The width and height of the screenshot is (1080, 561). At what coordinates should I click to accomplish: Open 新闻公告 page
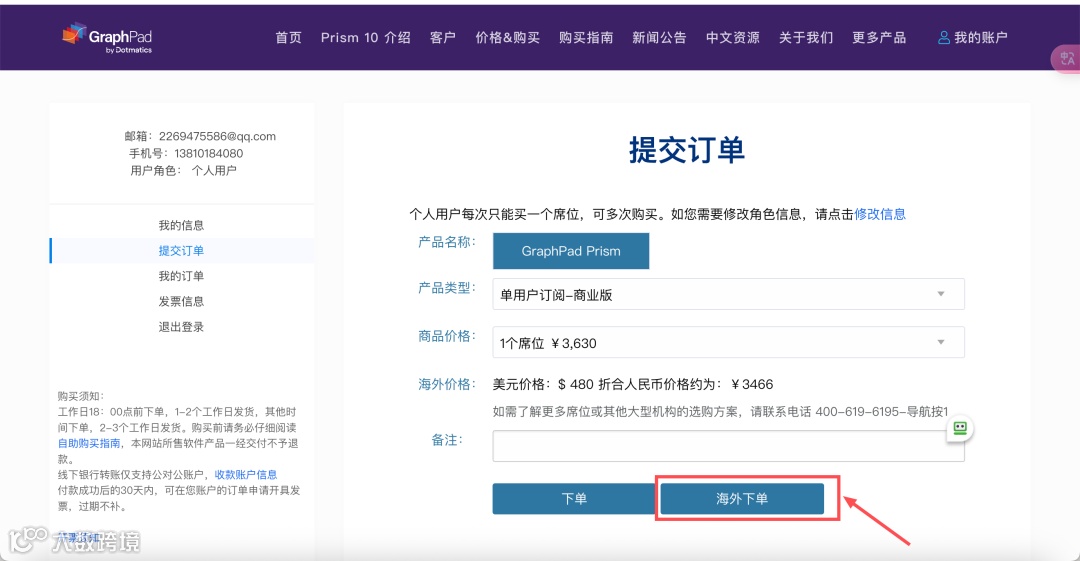(659, 38)
